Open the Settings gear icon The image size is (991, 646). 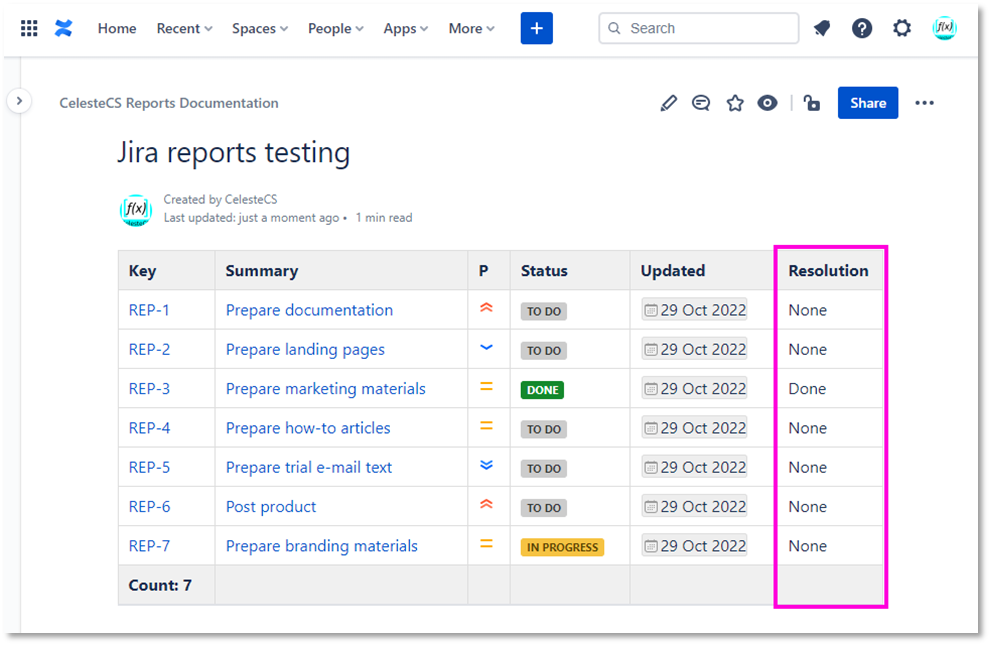coord(902,28)
